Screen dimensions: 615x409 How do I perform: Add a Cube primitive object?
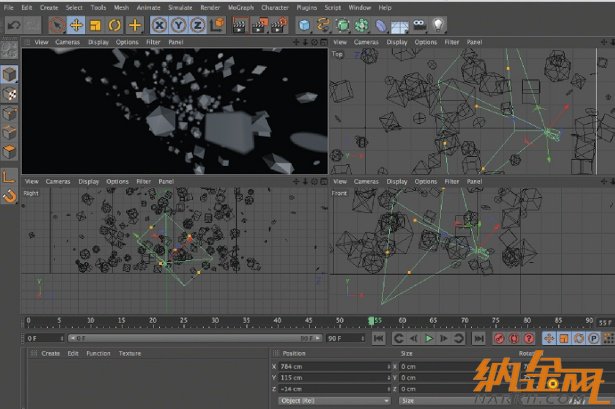pos(304,25)
